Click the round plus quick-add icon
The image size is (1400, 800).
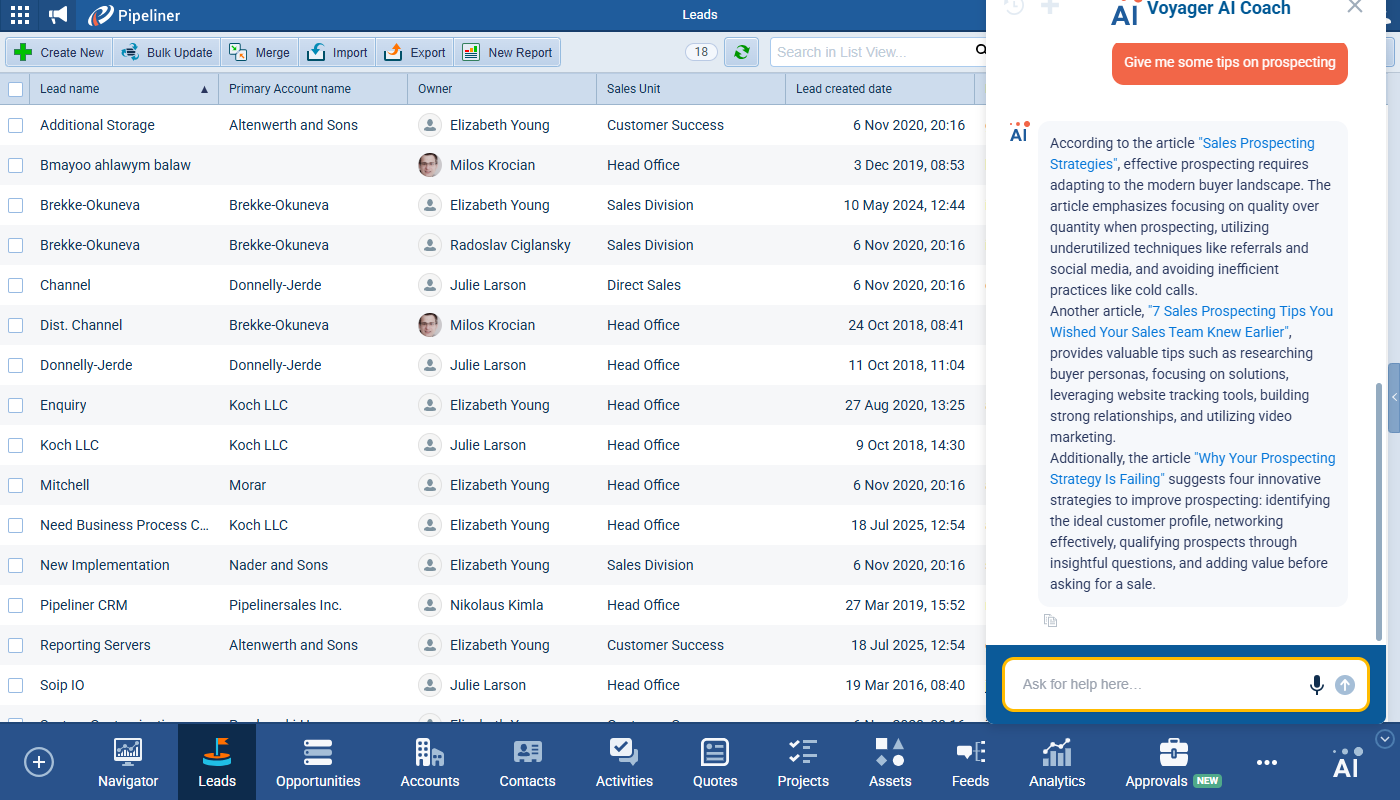tap(38, 762)
